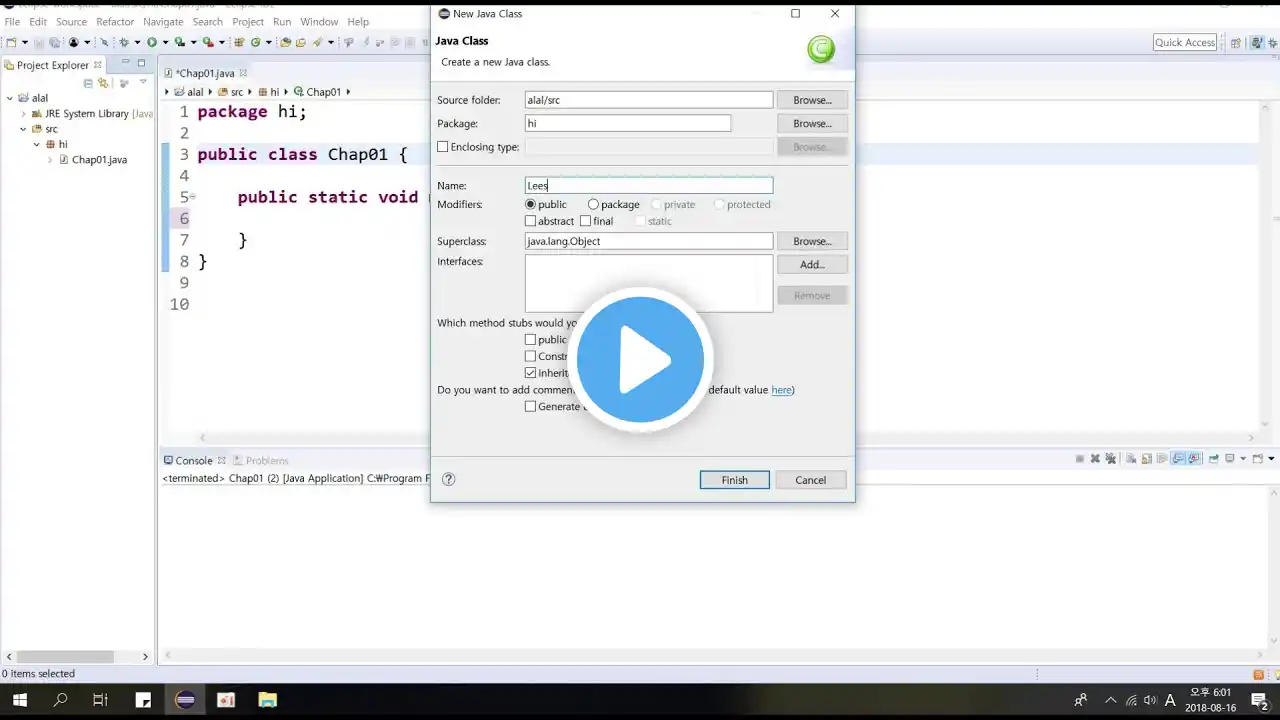This screenshot has width=1280, height=720.
Task: Check the public static void main stub
Action: (x=531, y=339)
